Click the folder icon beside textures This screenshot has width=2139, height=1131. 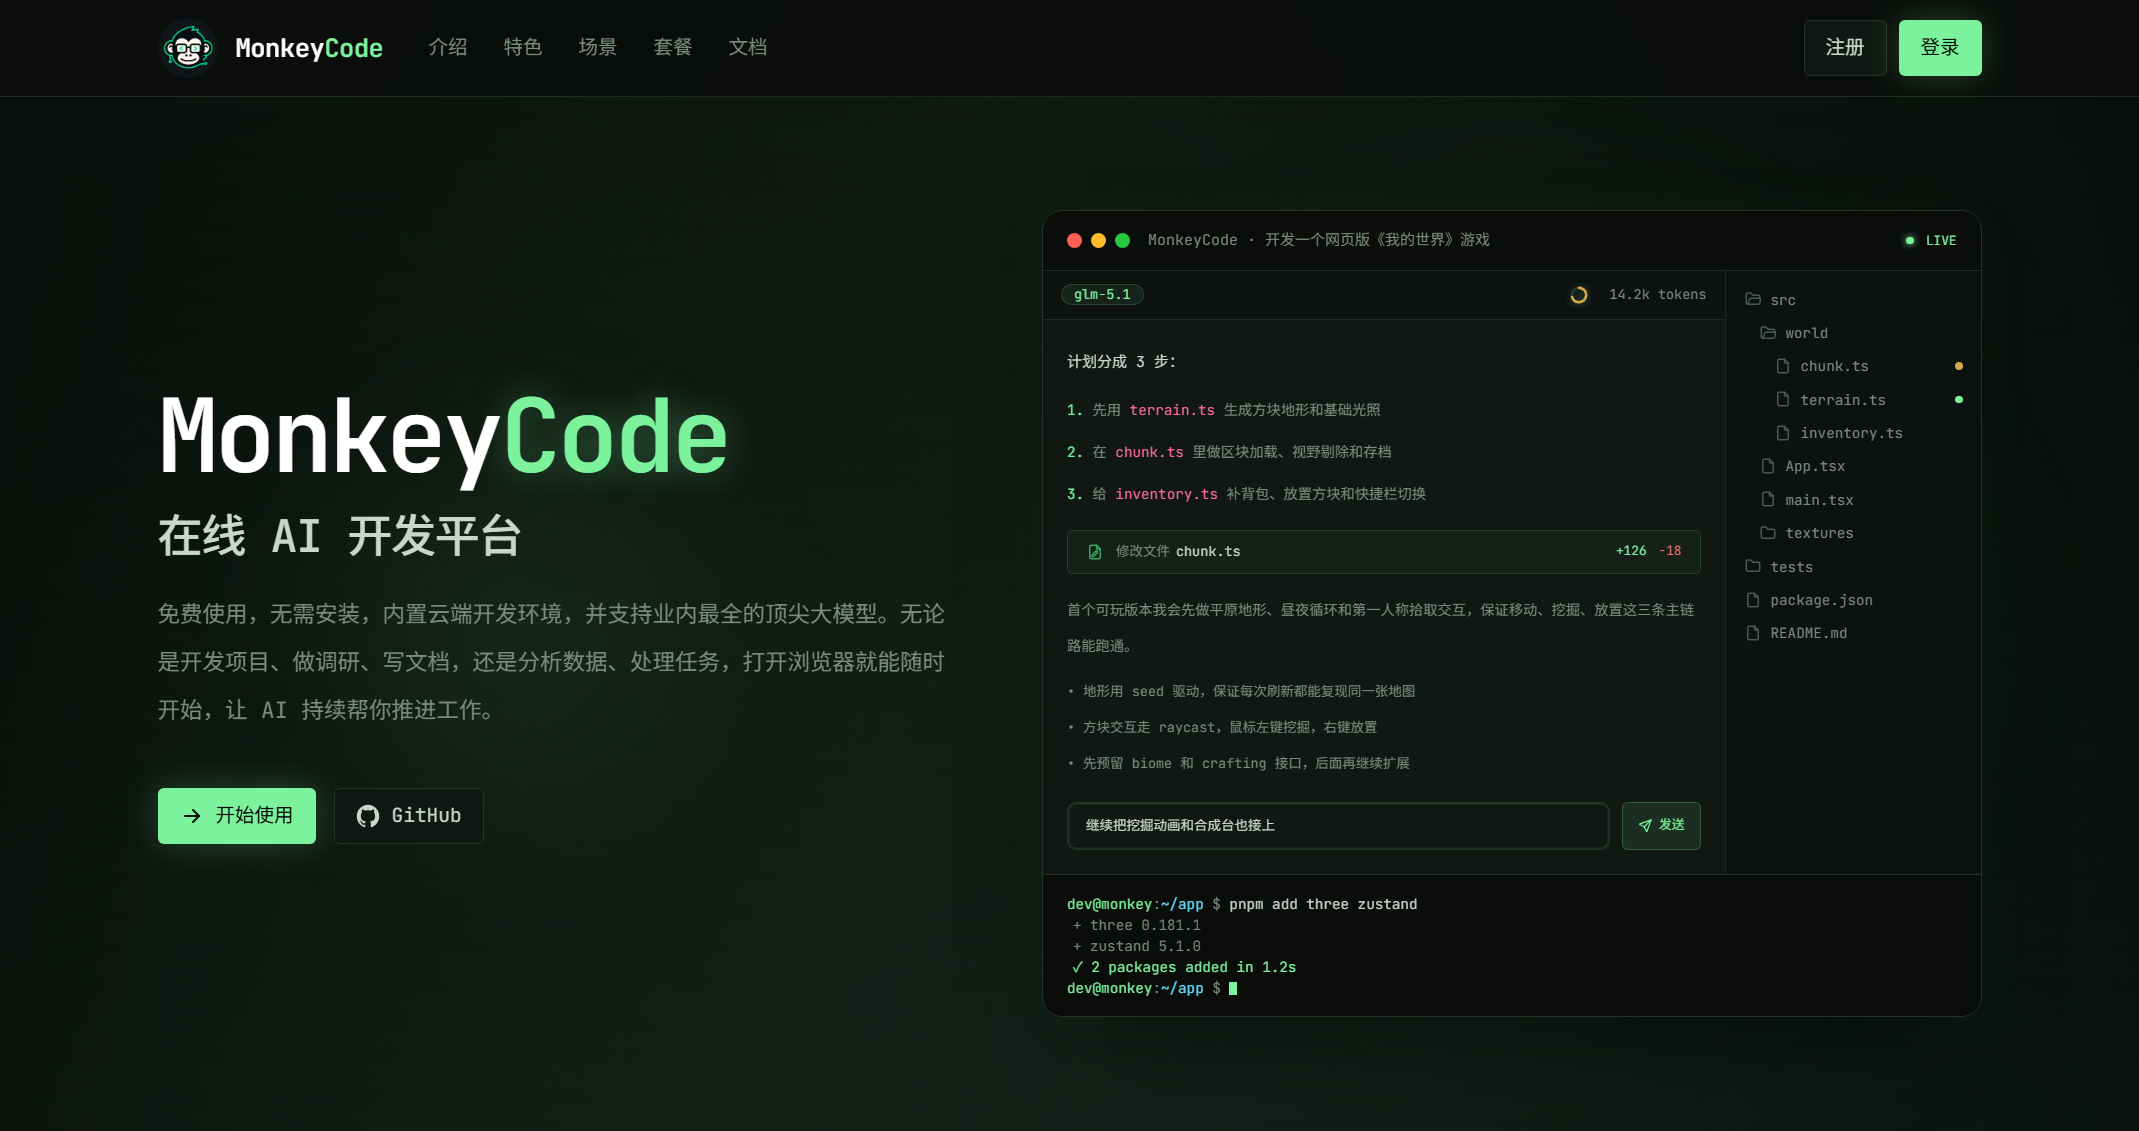1768,533
